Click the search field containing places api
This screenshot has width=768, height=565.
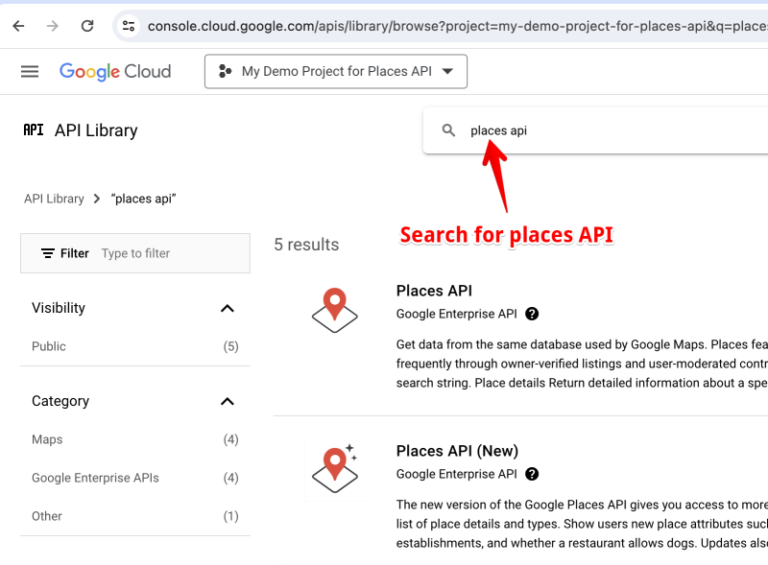(x=595, y=131)
